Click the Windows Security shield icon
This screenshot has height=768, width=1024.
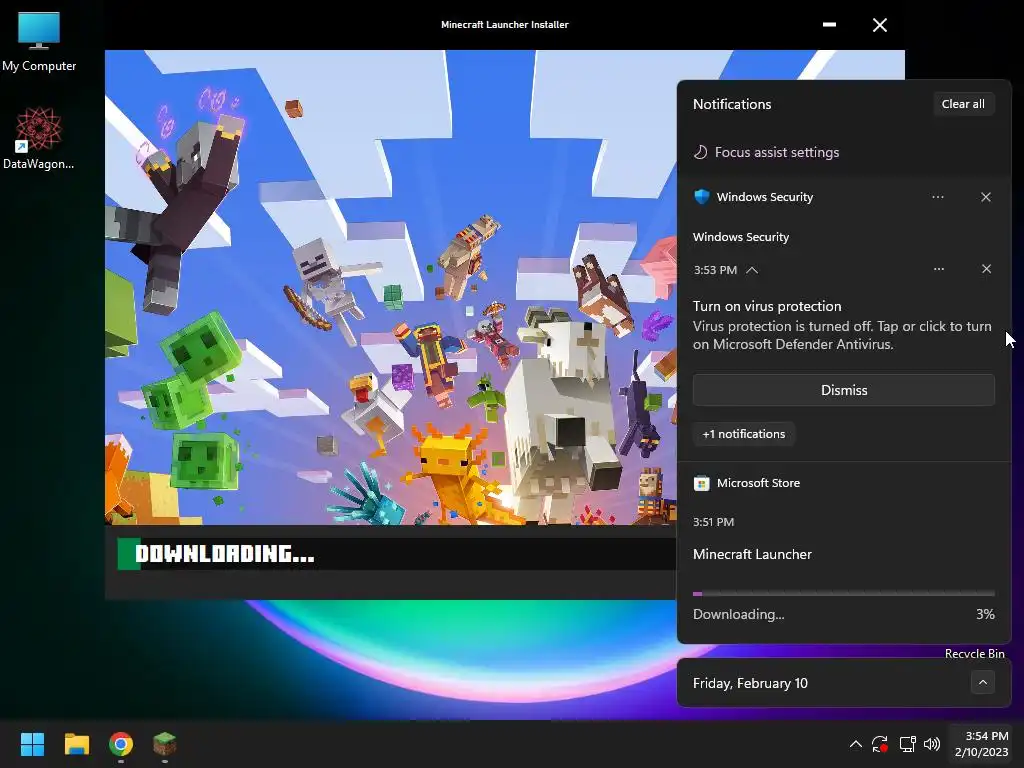[701, 197]
